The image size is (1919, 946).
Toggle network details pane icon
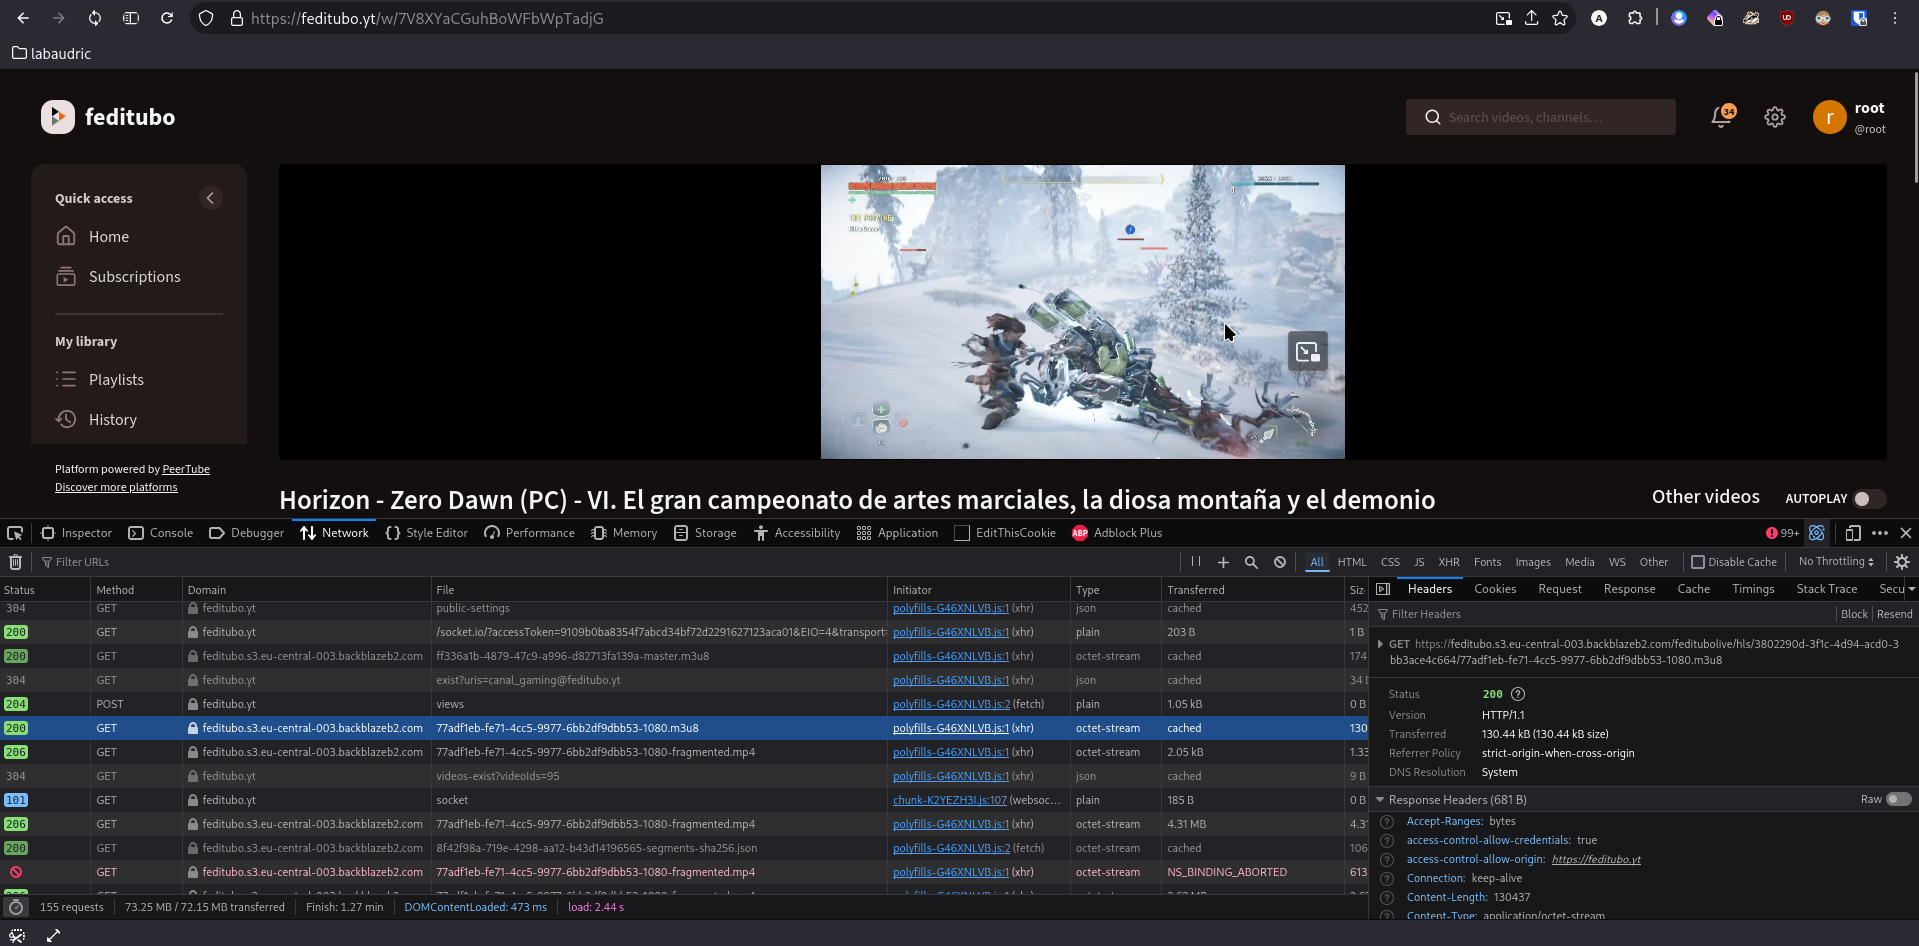coord(1383,589)
